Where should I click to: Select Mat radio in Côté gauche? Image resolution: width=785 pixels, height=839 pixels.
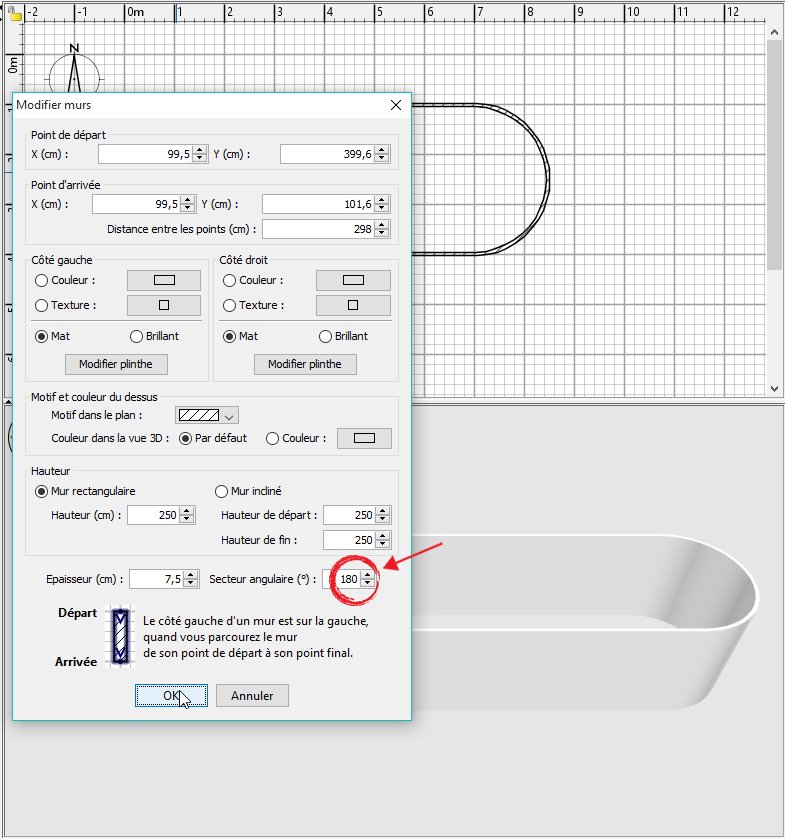41,337
